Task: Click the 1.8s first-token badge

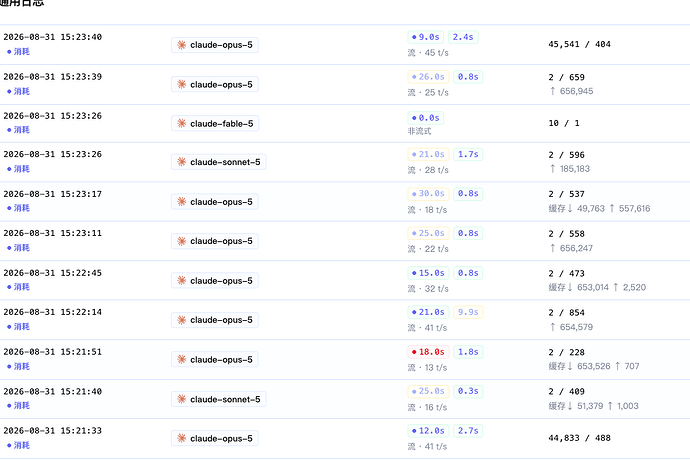Action: pos(468,352)
